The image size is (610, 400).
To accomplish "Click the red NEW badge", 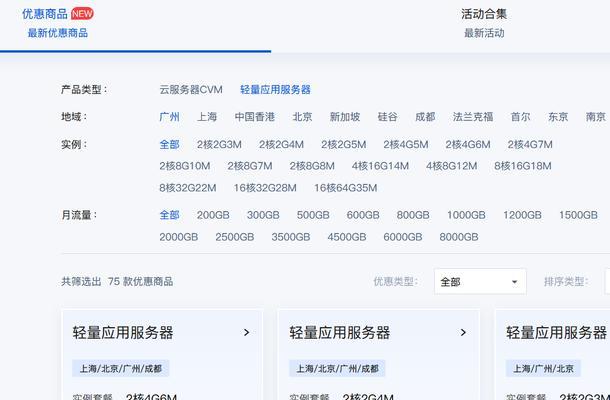I will coord(82,14).
